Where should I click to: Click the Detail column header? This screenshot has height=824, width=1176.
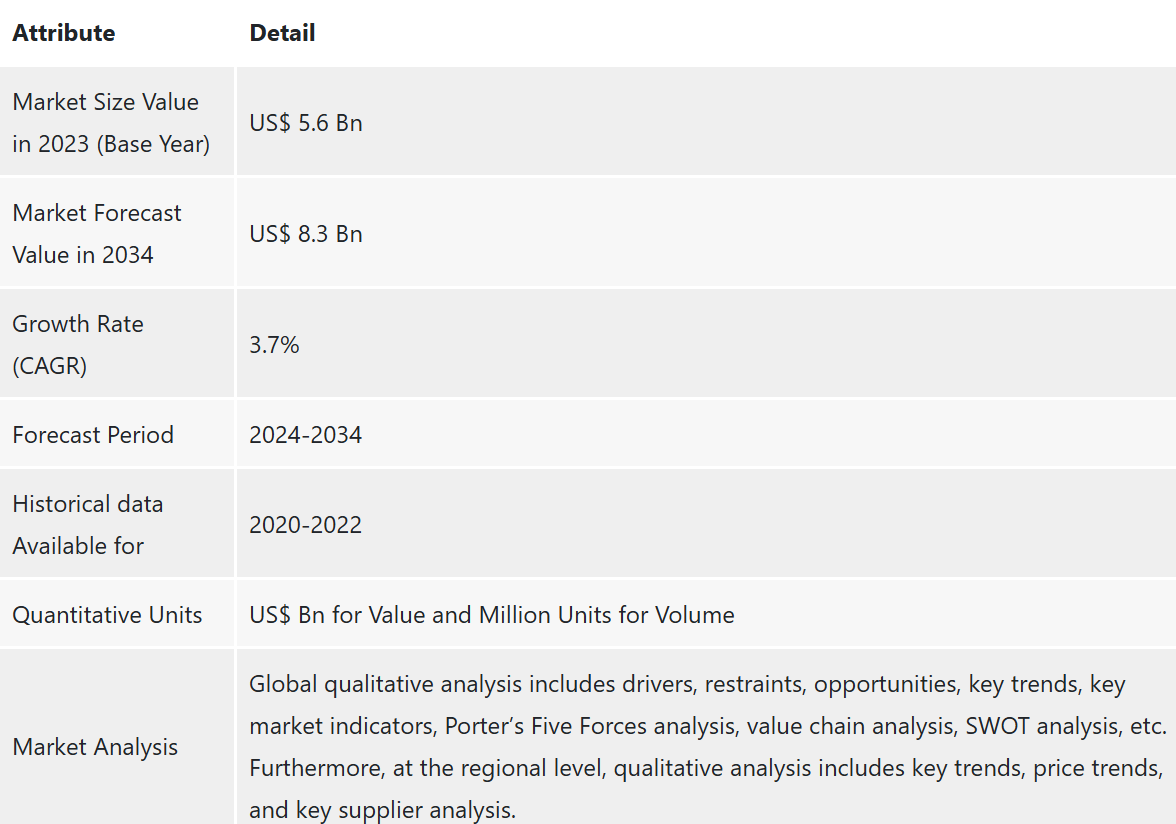[x=282, y=33]
